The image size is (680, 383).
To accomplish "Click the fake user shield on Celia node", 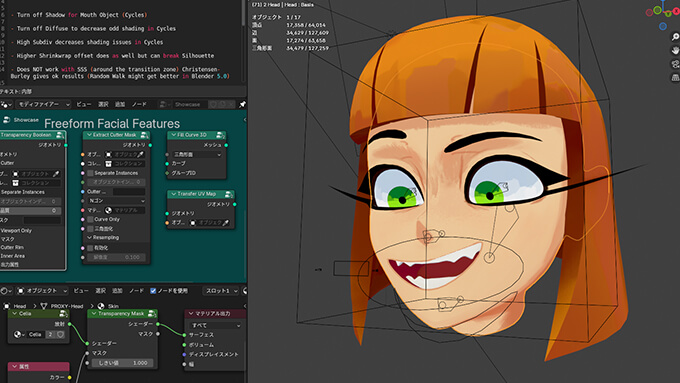I will (61, 334).
